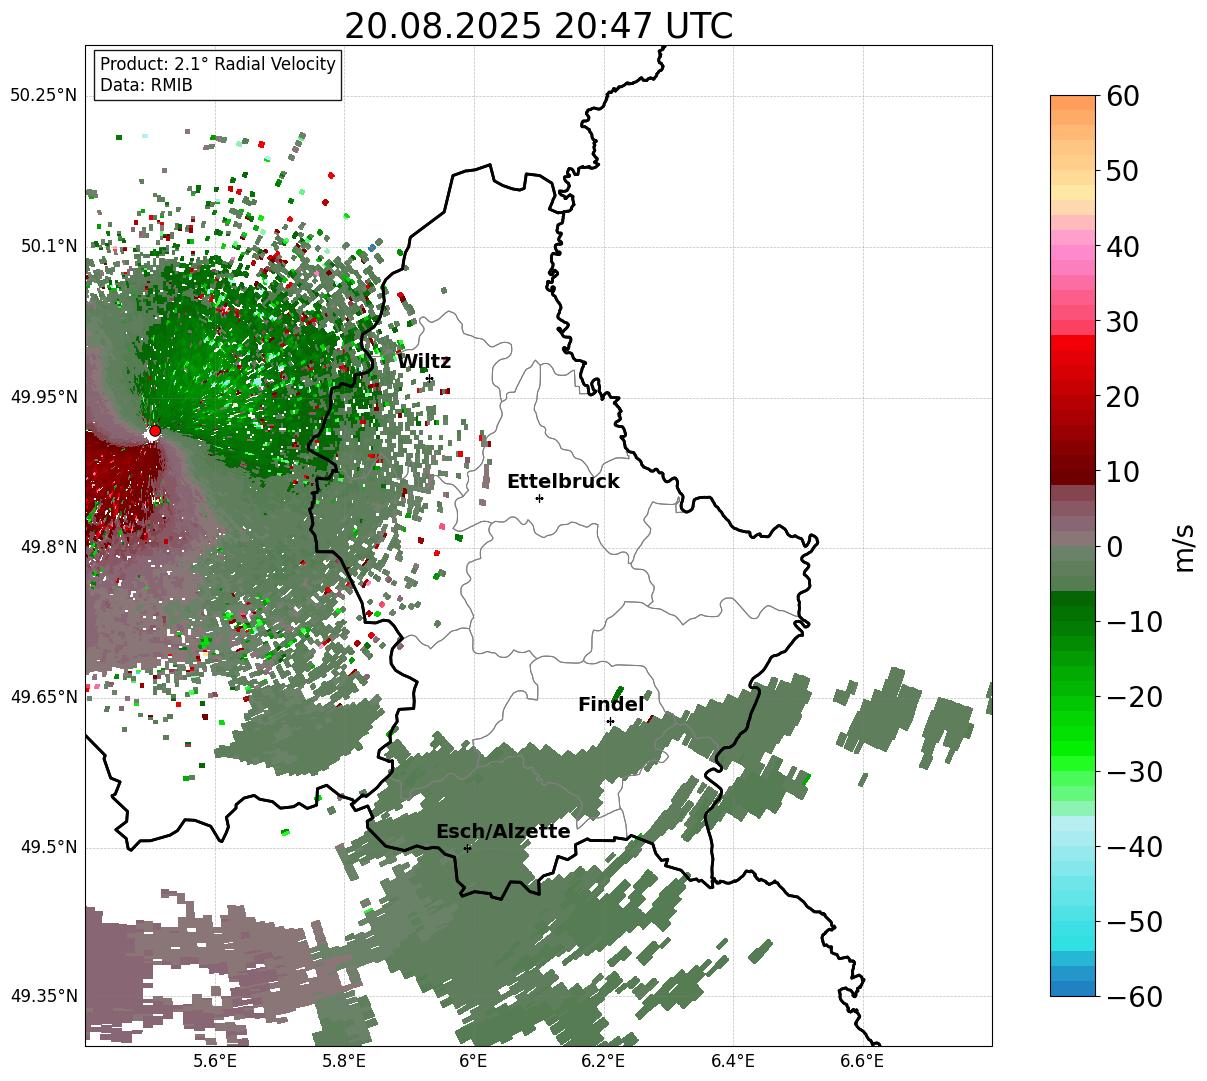This screenshot has height=1081, width=1207.
Task: Click the 5.8°E longitude label
Action: click(344, 1061)
